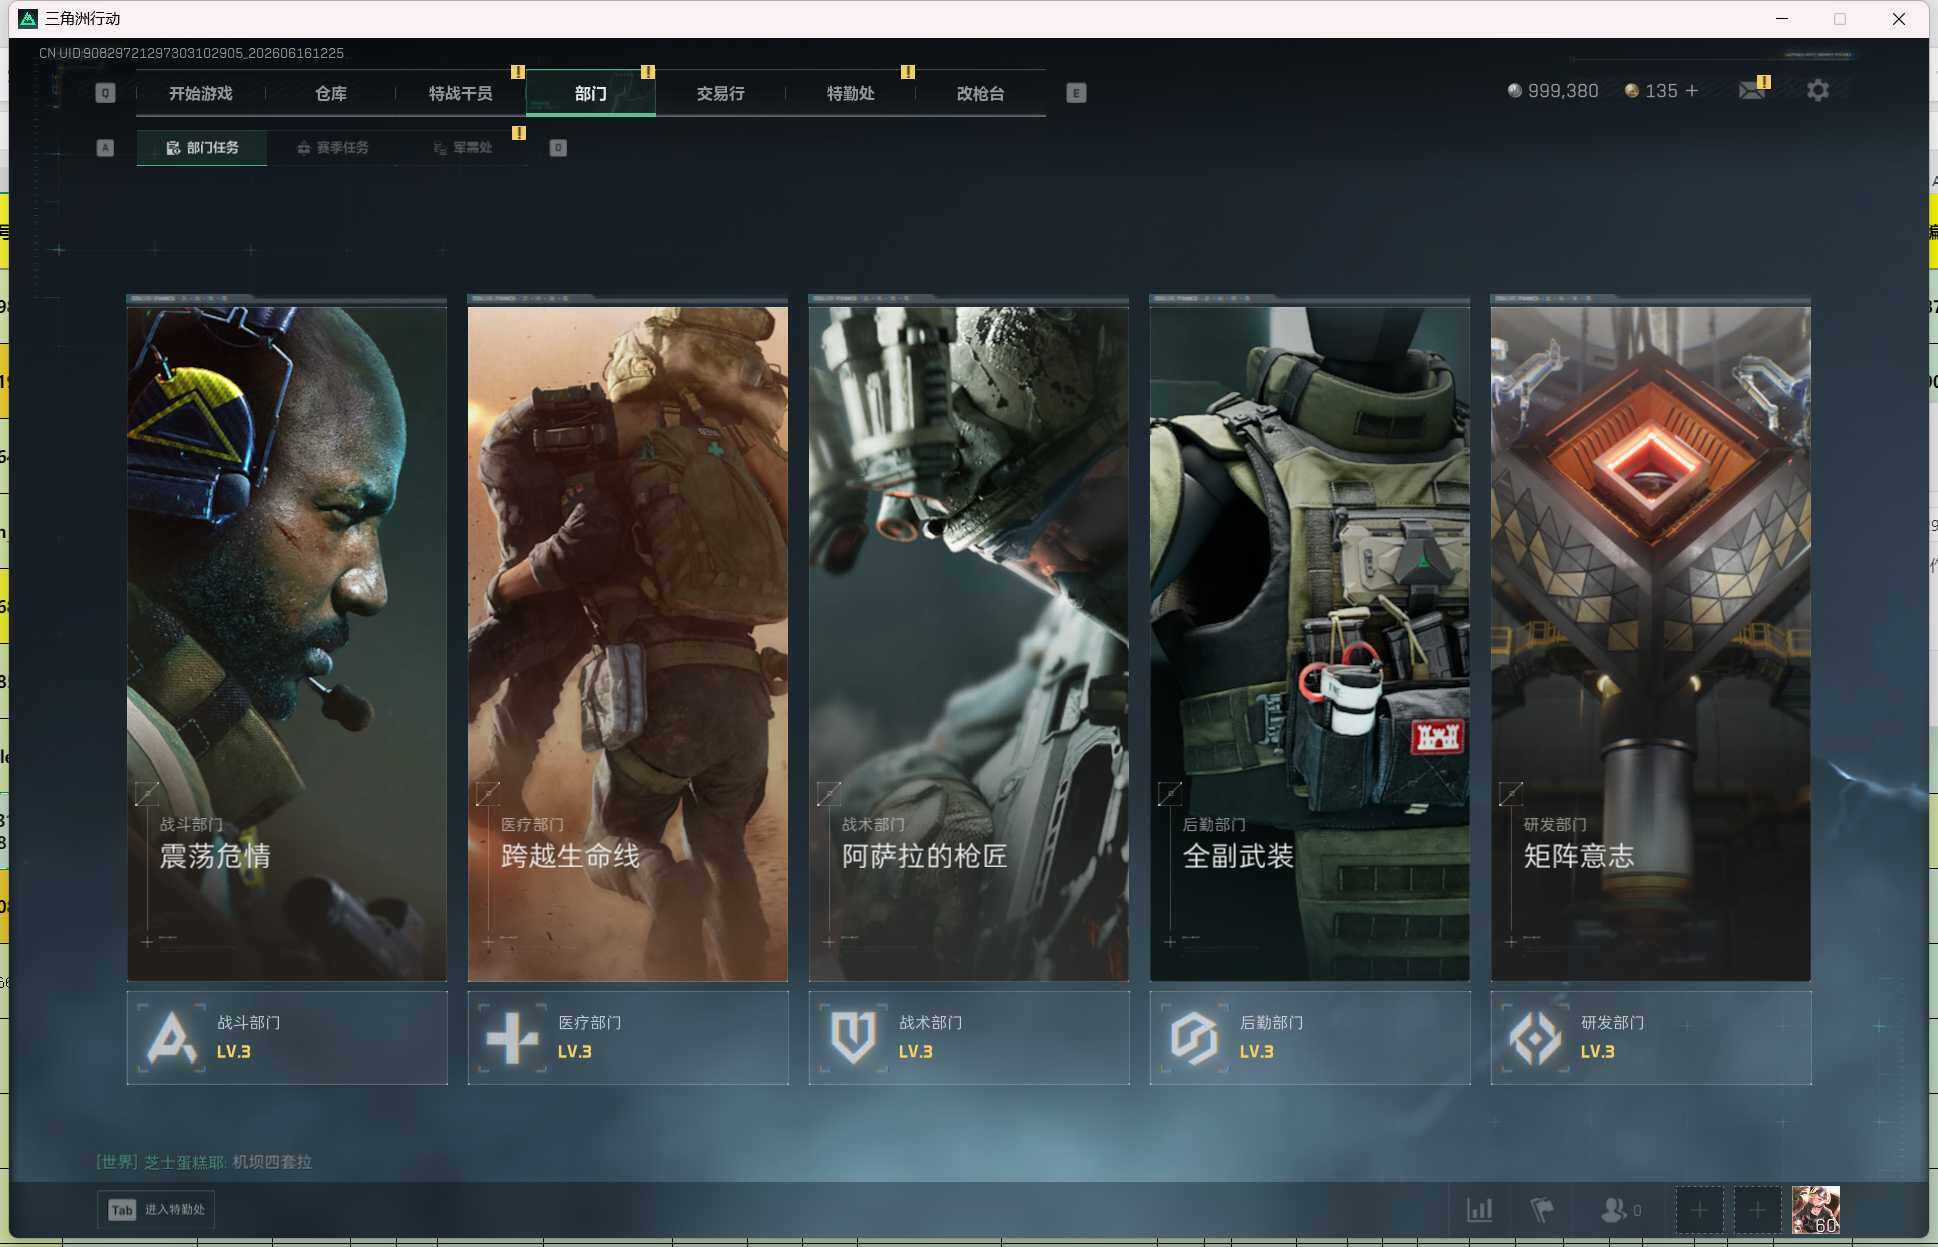
Task: Click the edit icon on 阿萨拉的枪匠 card
Action: coord(829,794)
